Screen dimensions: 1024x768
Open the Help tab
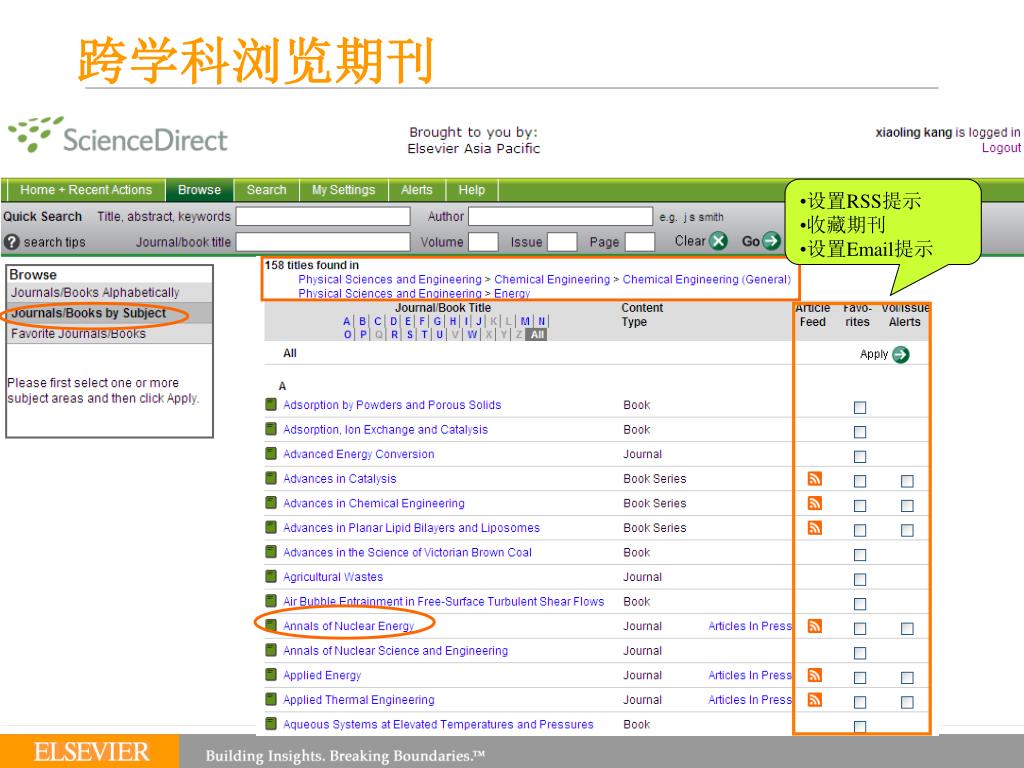(472, 190)
